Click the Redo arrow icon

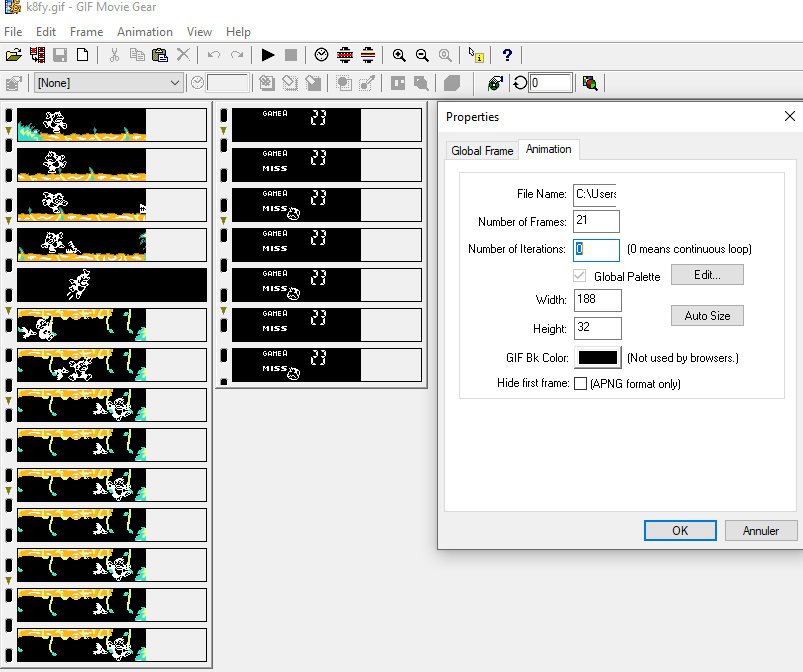237,55
